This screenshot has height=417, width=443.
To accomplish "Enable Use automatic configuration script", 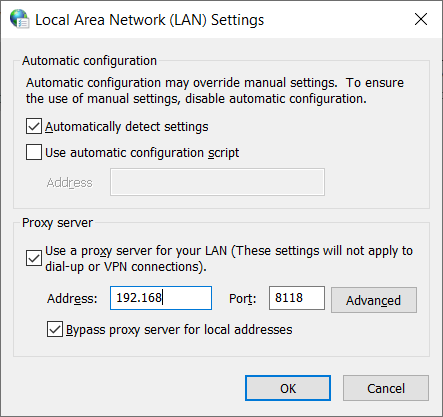I will [x=34, y=152].
